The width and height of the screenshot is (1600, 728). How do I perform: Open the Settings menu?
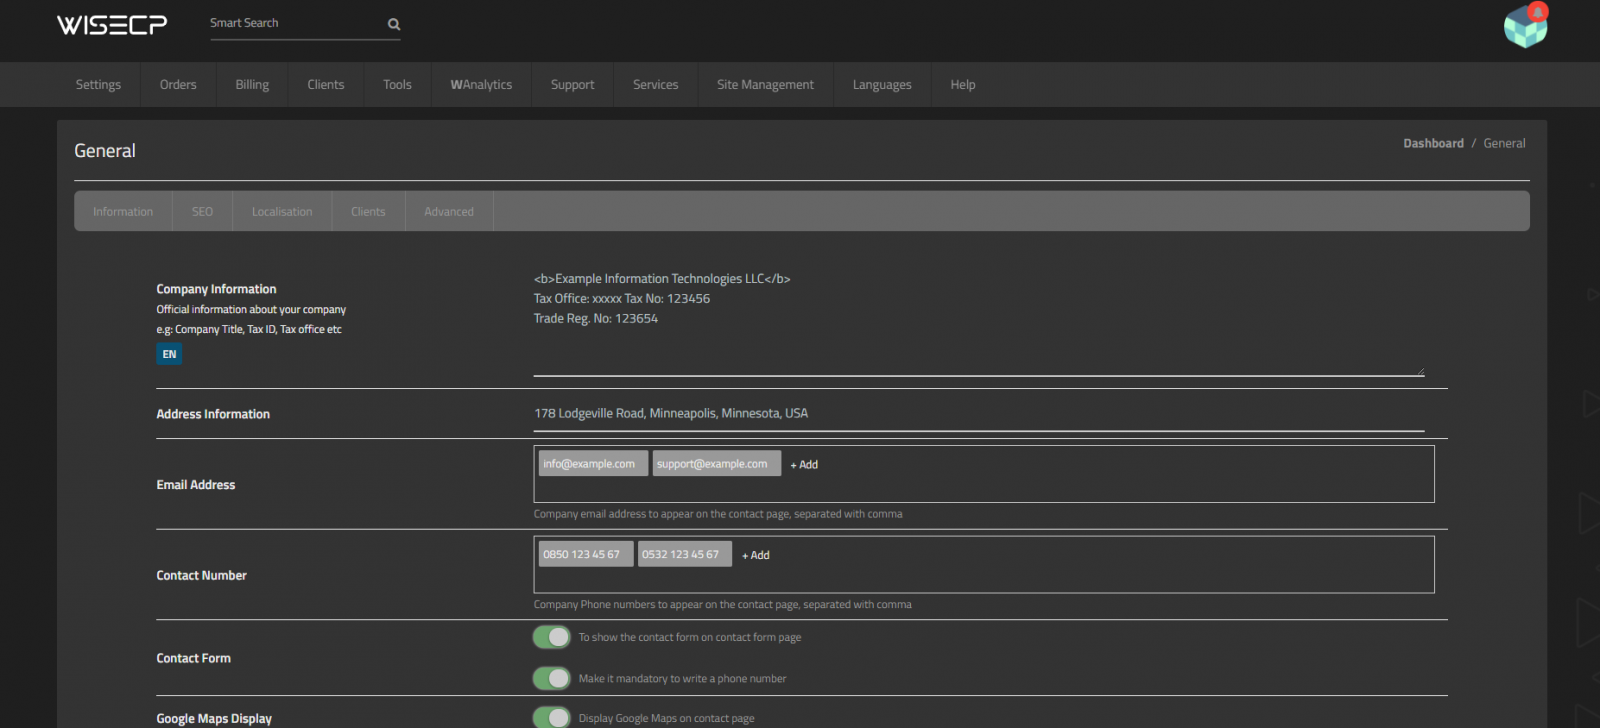(98, 85)
